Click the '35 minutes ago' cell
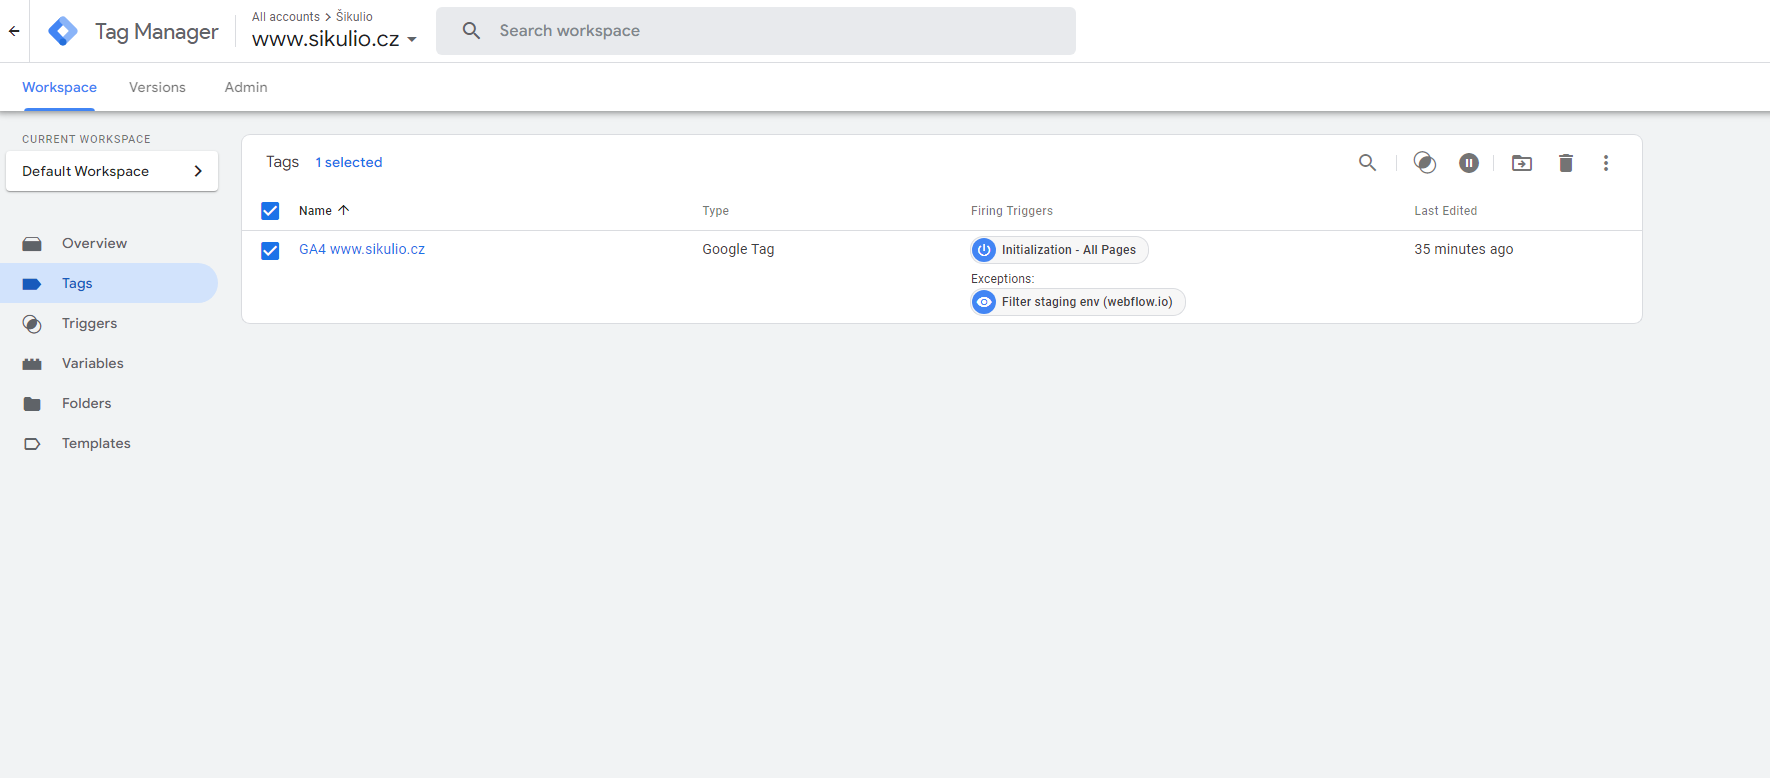1770x778 pixels. pos(1464,249)
